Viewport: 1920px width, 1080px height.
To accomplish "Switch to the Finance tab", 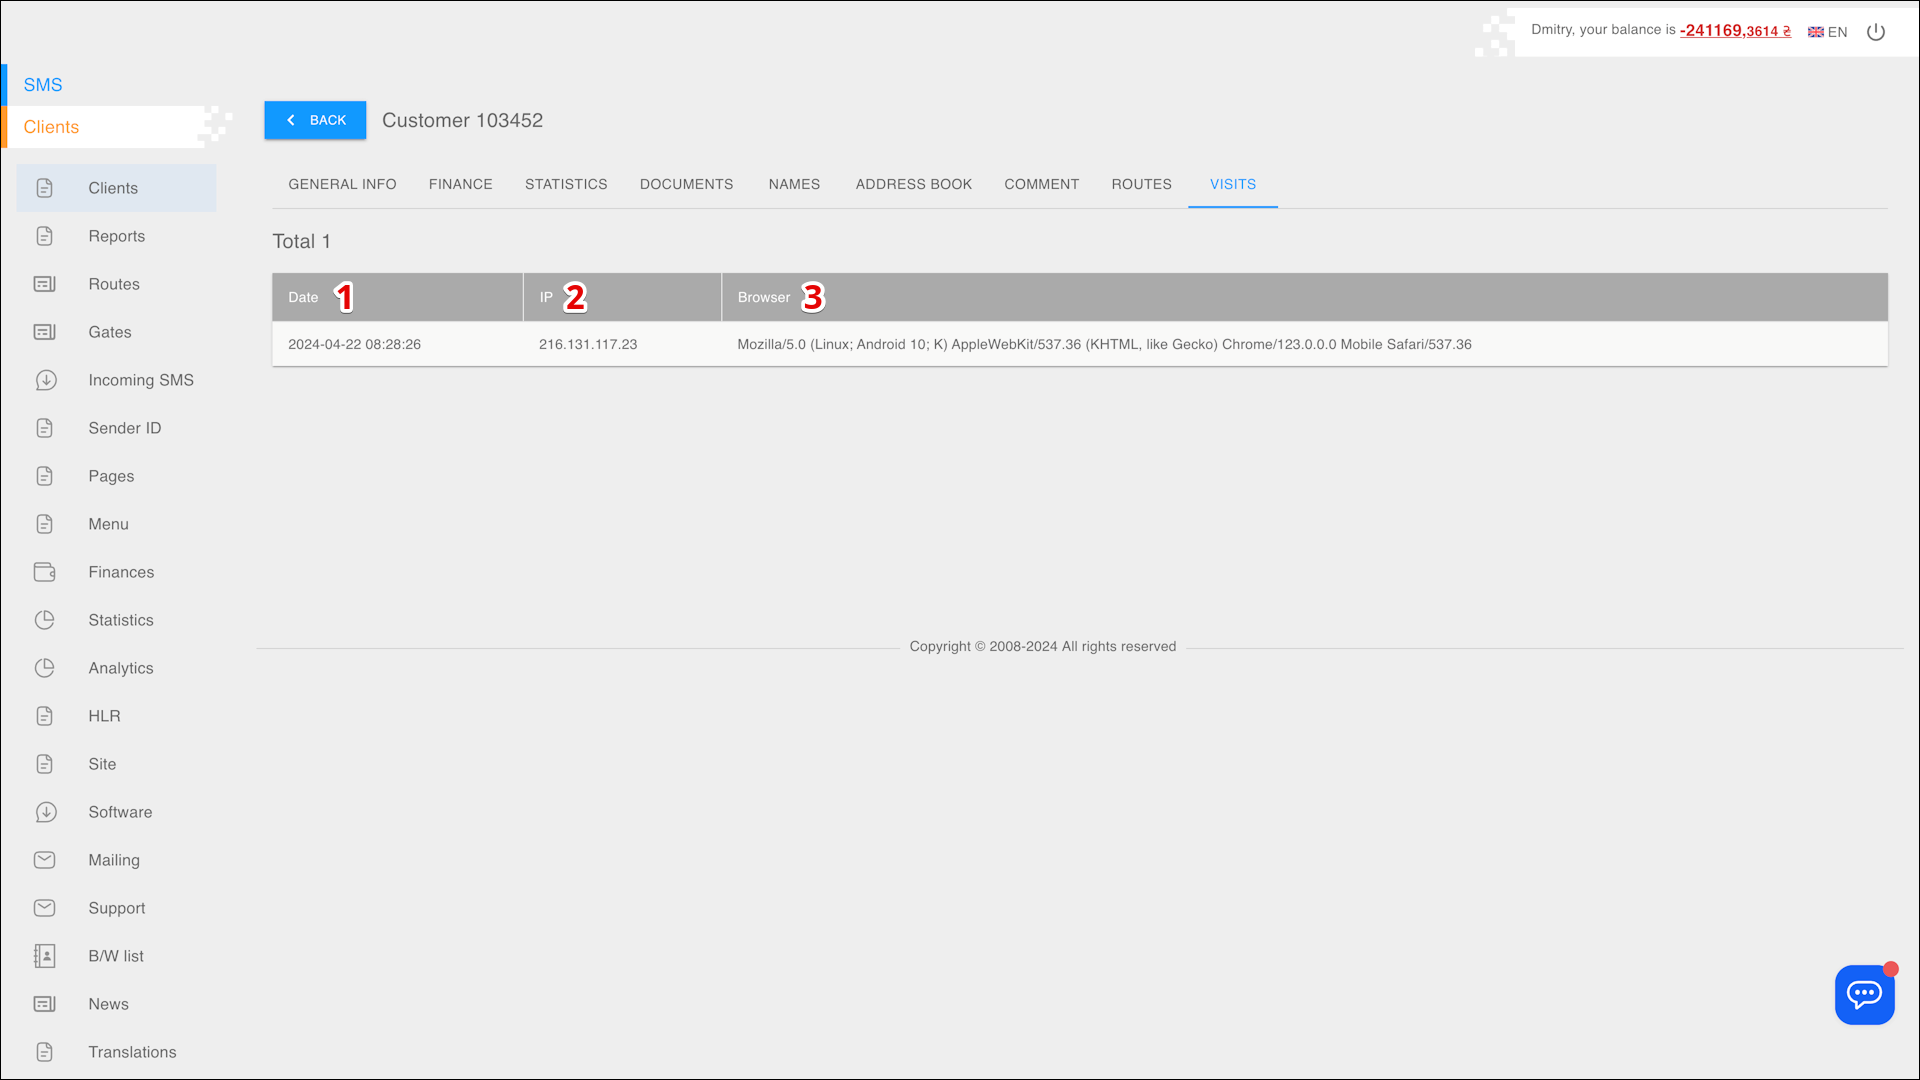I will 460,184.
